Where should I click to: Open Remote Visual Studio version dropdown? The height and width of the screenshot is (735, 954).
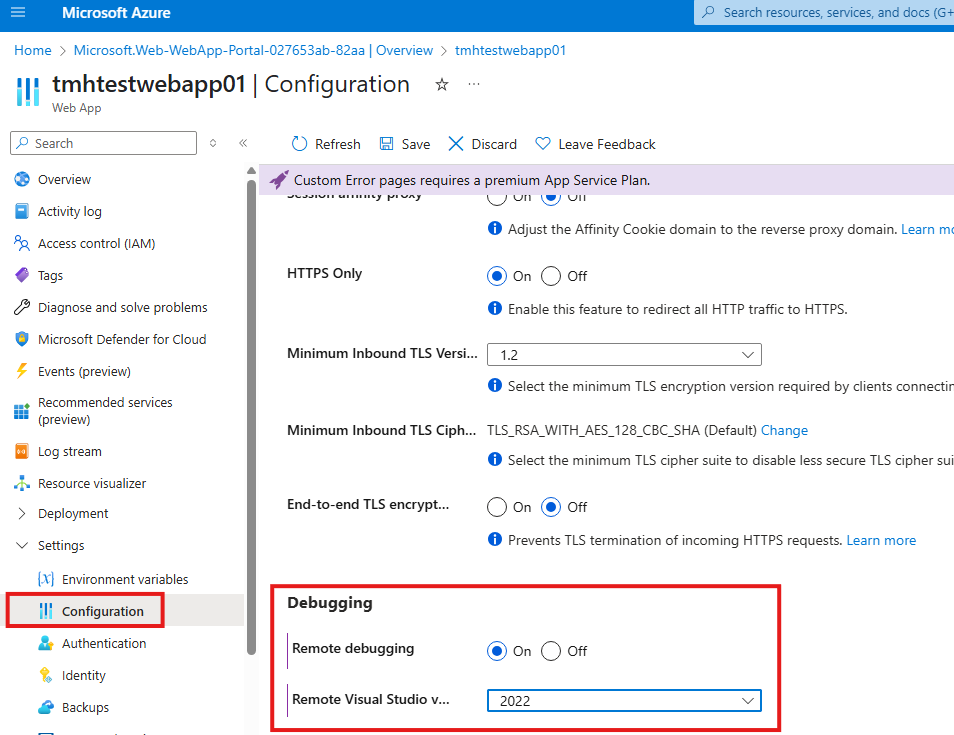tap(624, 701)
